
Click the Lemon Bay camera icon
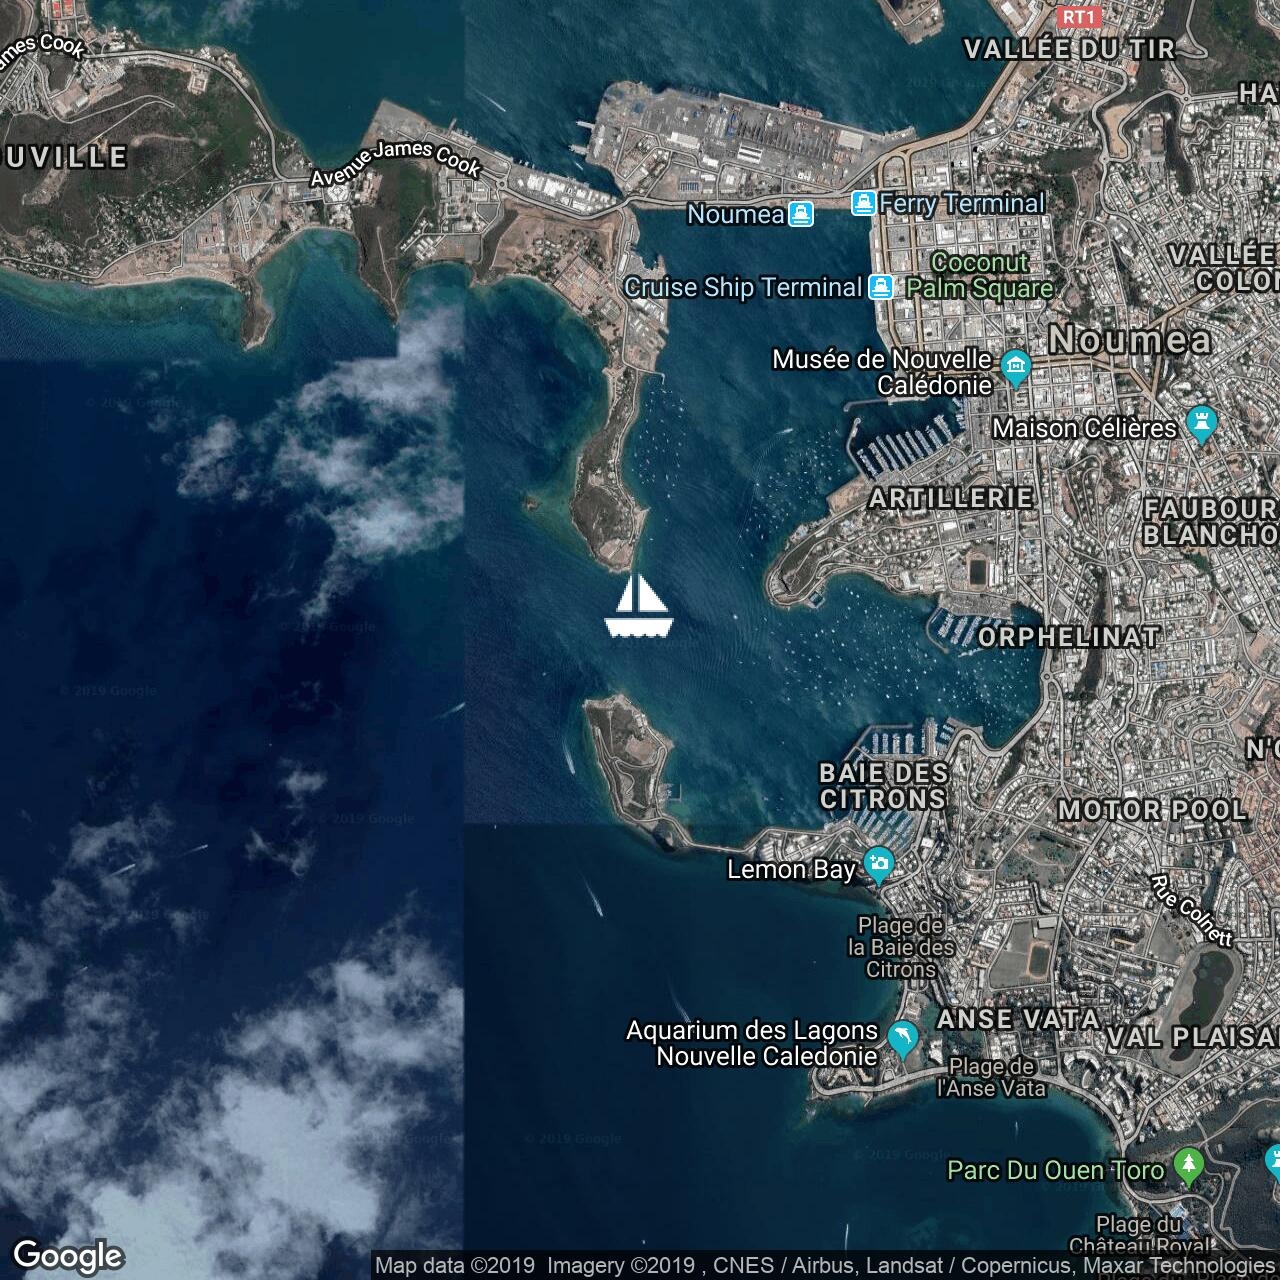point(879,864)
